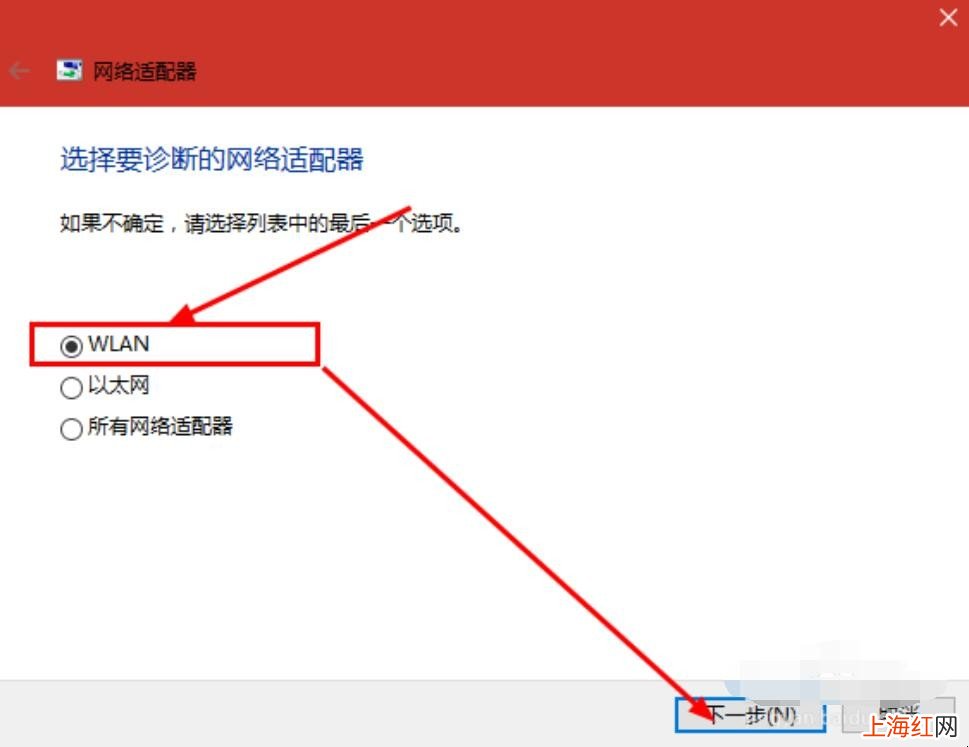Screen dimensions: 969x747
Task: Continue with the 下一步(N) button
Action: pos(750,715)
